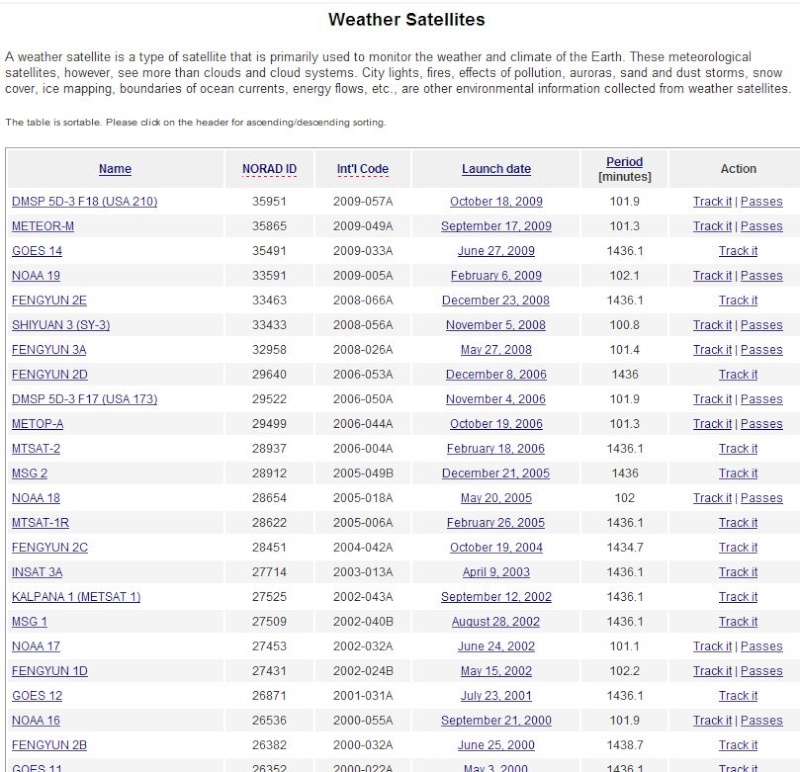View Passes for NOAA 17
The height and width of the screenshot is (772, 800).
point(761,646)
